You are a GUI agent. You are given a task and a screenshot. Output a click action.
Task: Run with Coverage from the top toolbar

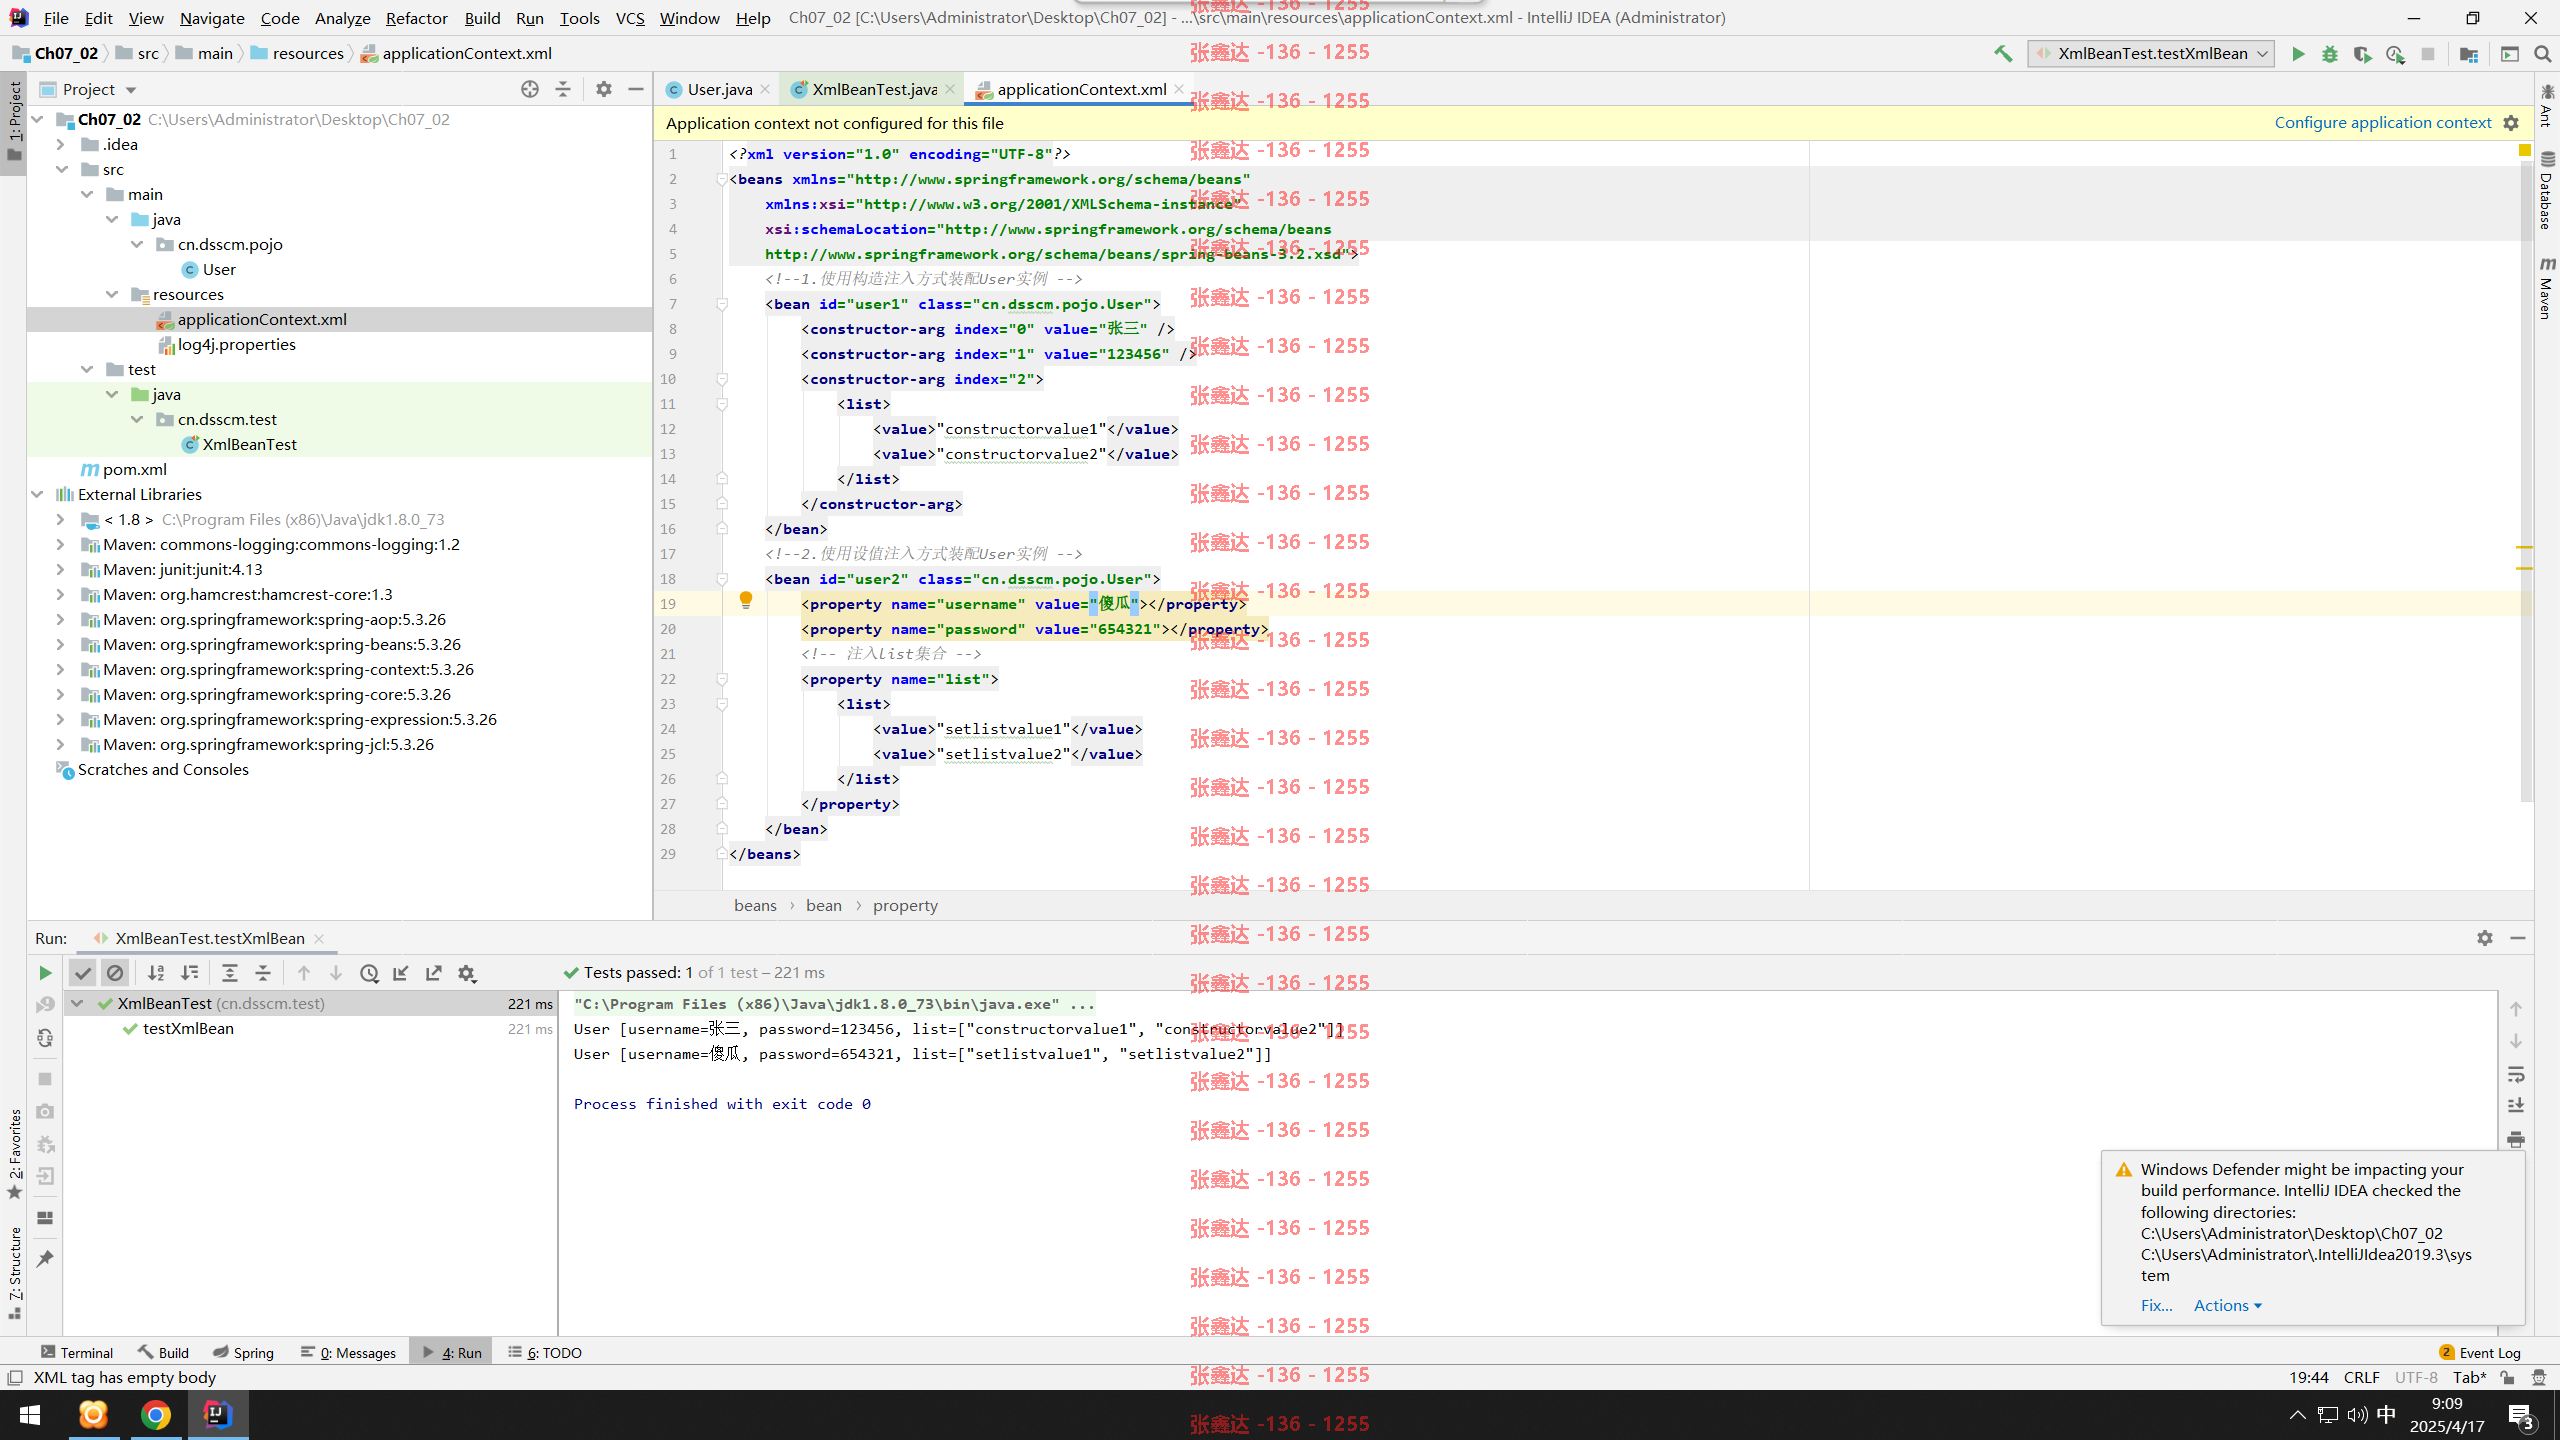pos(2362,54)
